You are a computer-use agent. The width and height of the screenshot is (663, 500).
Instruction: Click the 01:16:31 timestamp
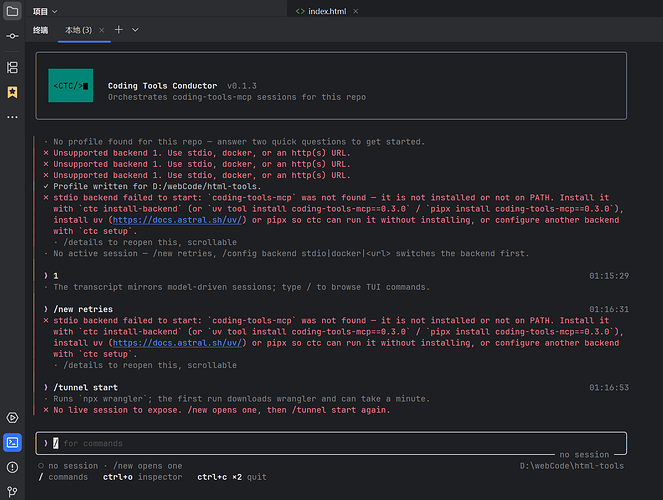[609, 309]
